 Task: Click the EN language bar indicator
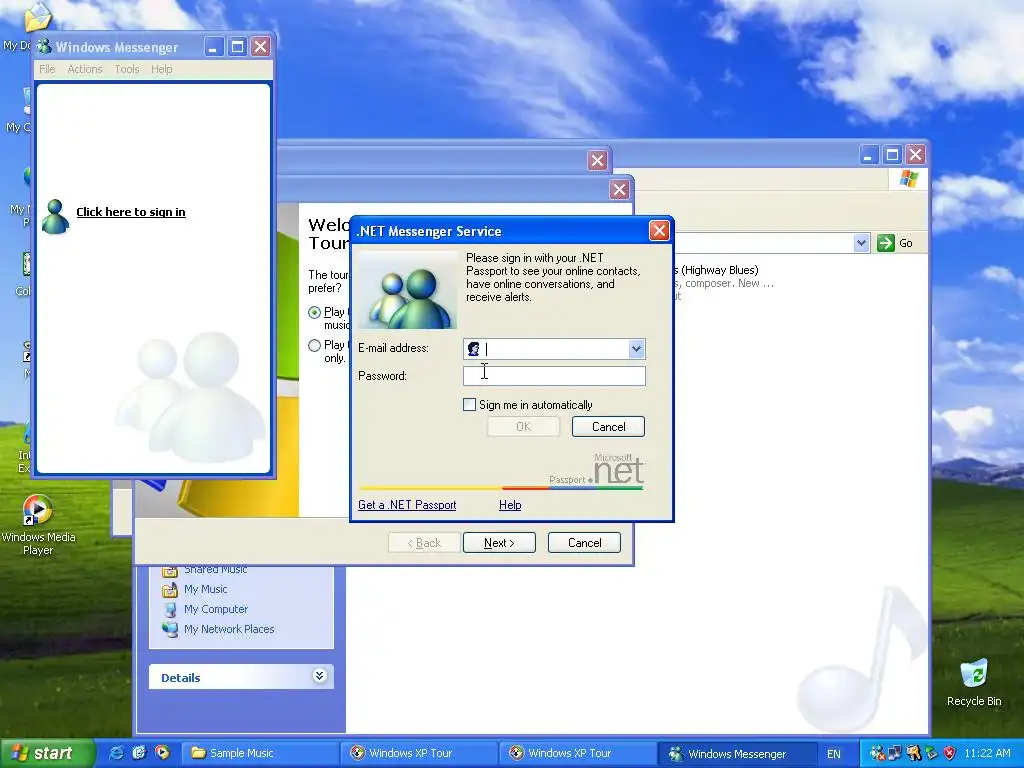pos(834,754)
